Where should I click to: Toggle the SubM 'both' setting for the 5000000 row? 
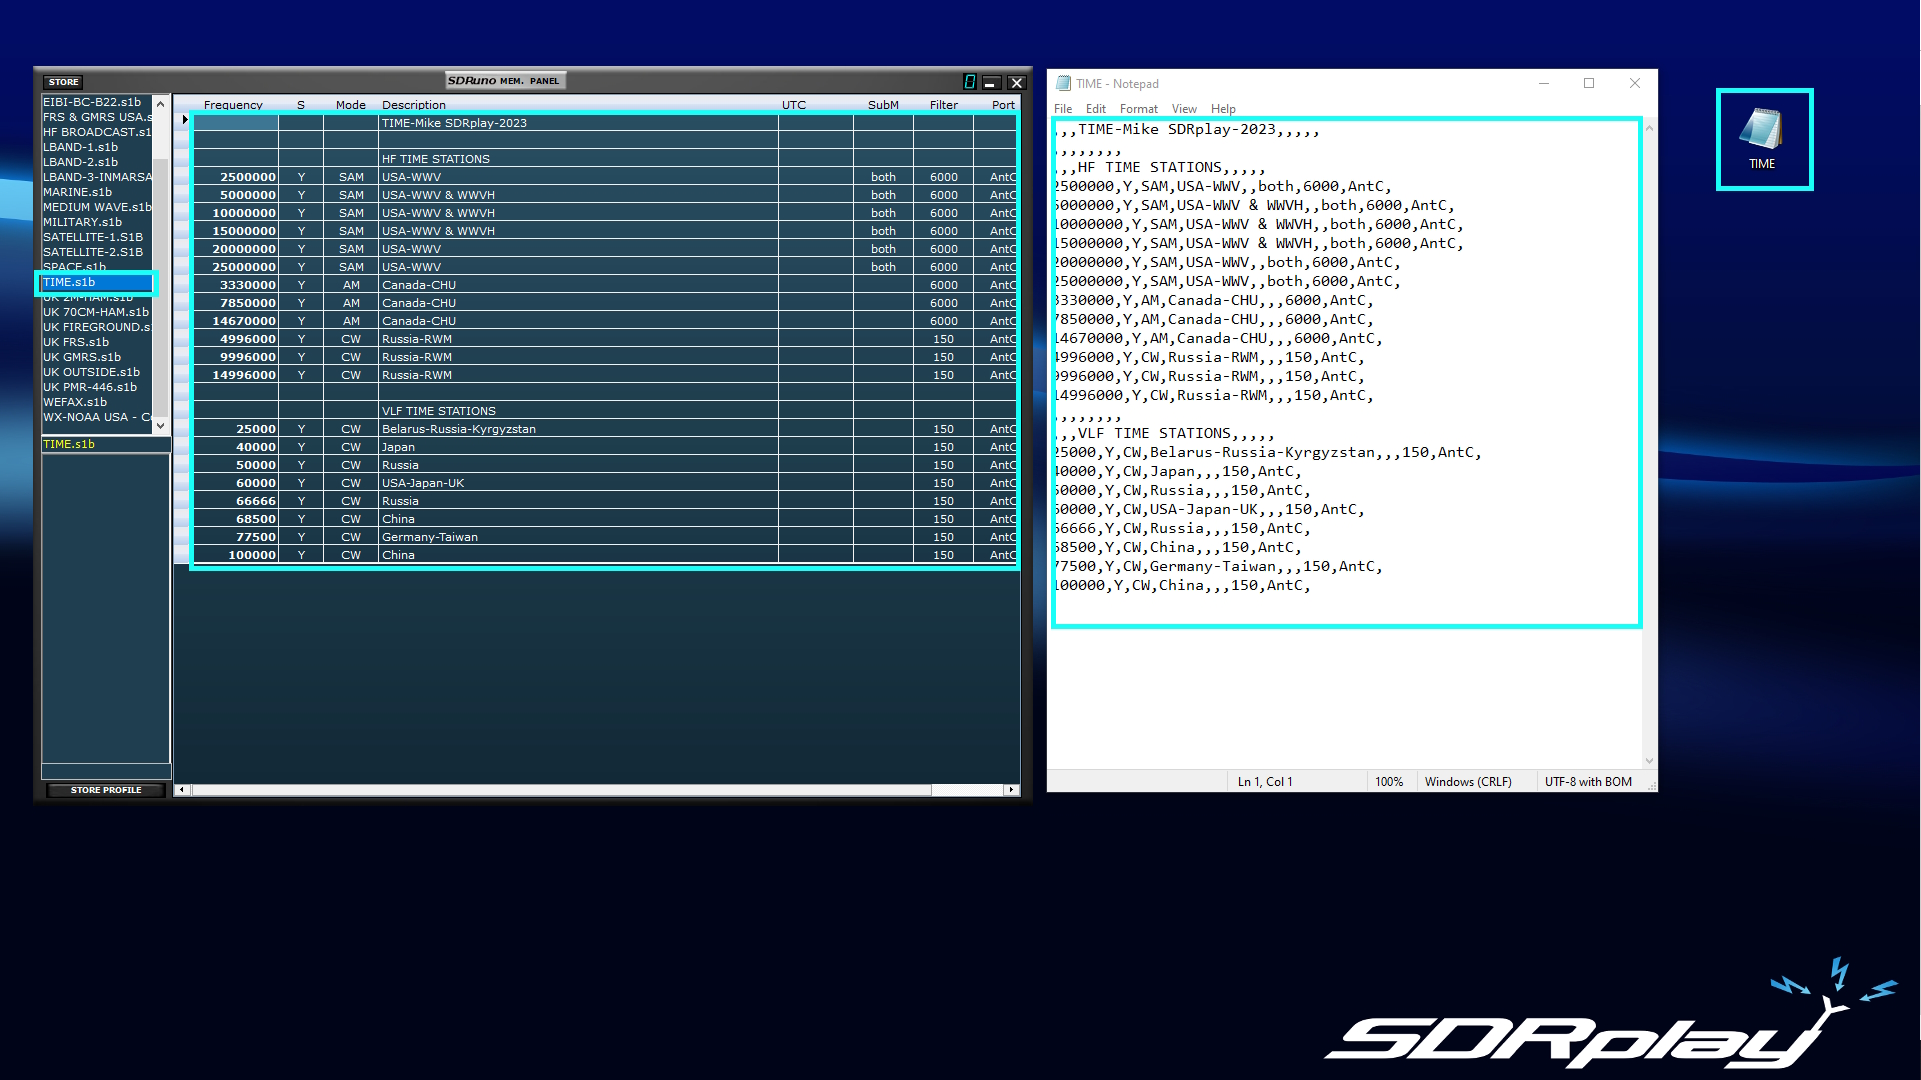coord(883,194)
